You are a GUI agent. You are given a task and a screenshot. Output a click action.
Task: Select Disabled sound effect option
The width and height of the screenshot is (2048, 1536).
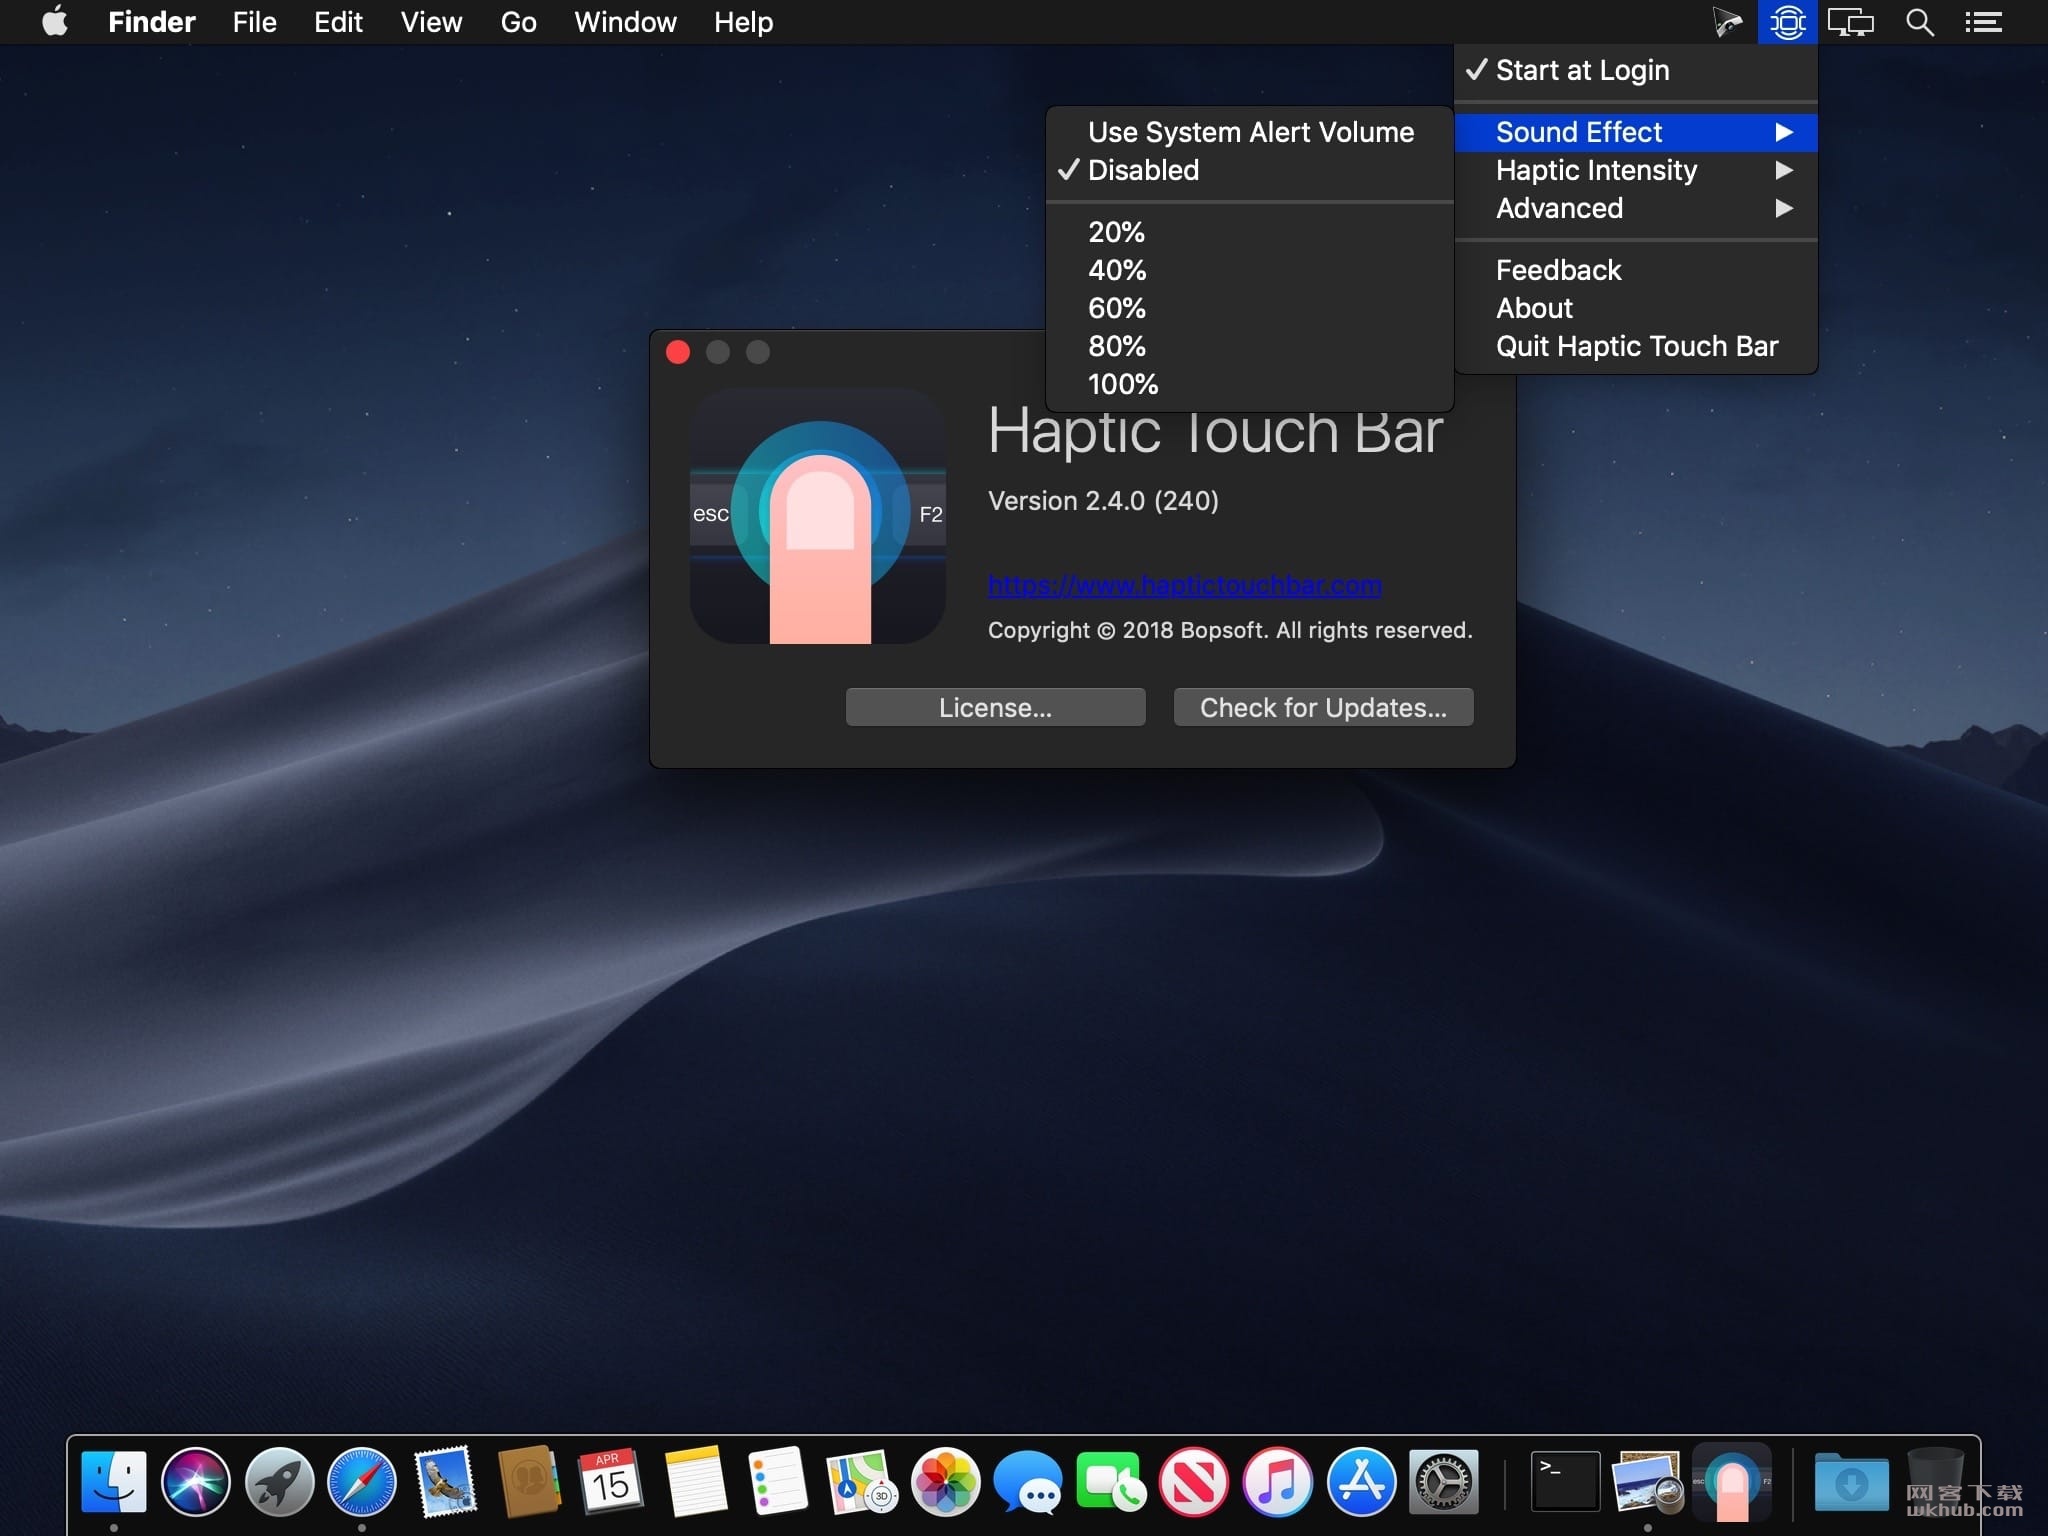point(1250,170)
